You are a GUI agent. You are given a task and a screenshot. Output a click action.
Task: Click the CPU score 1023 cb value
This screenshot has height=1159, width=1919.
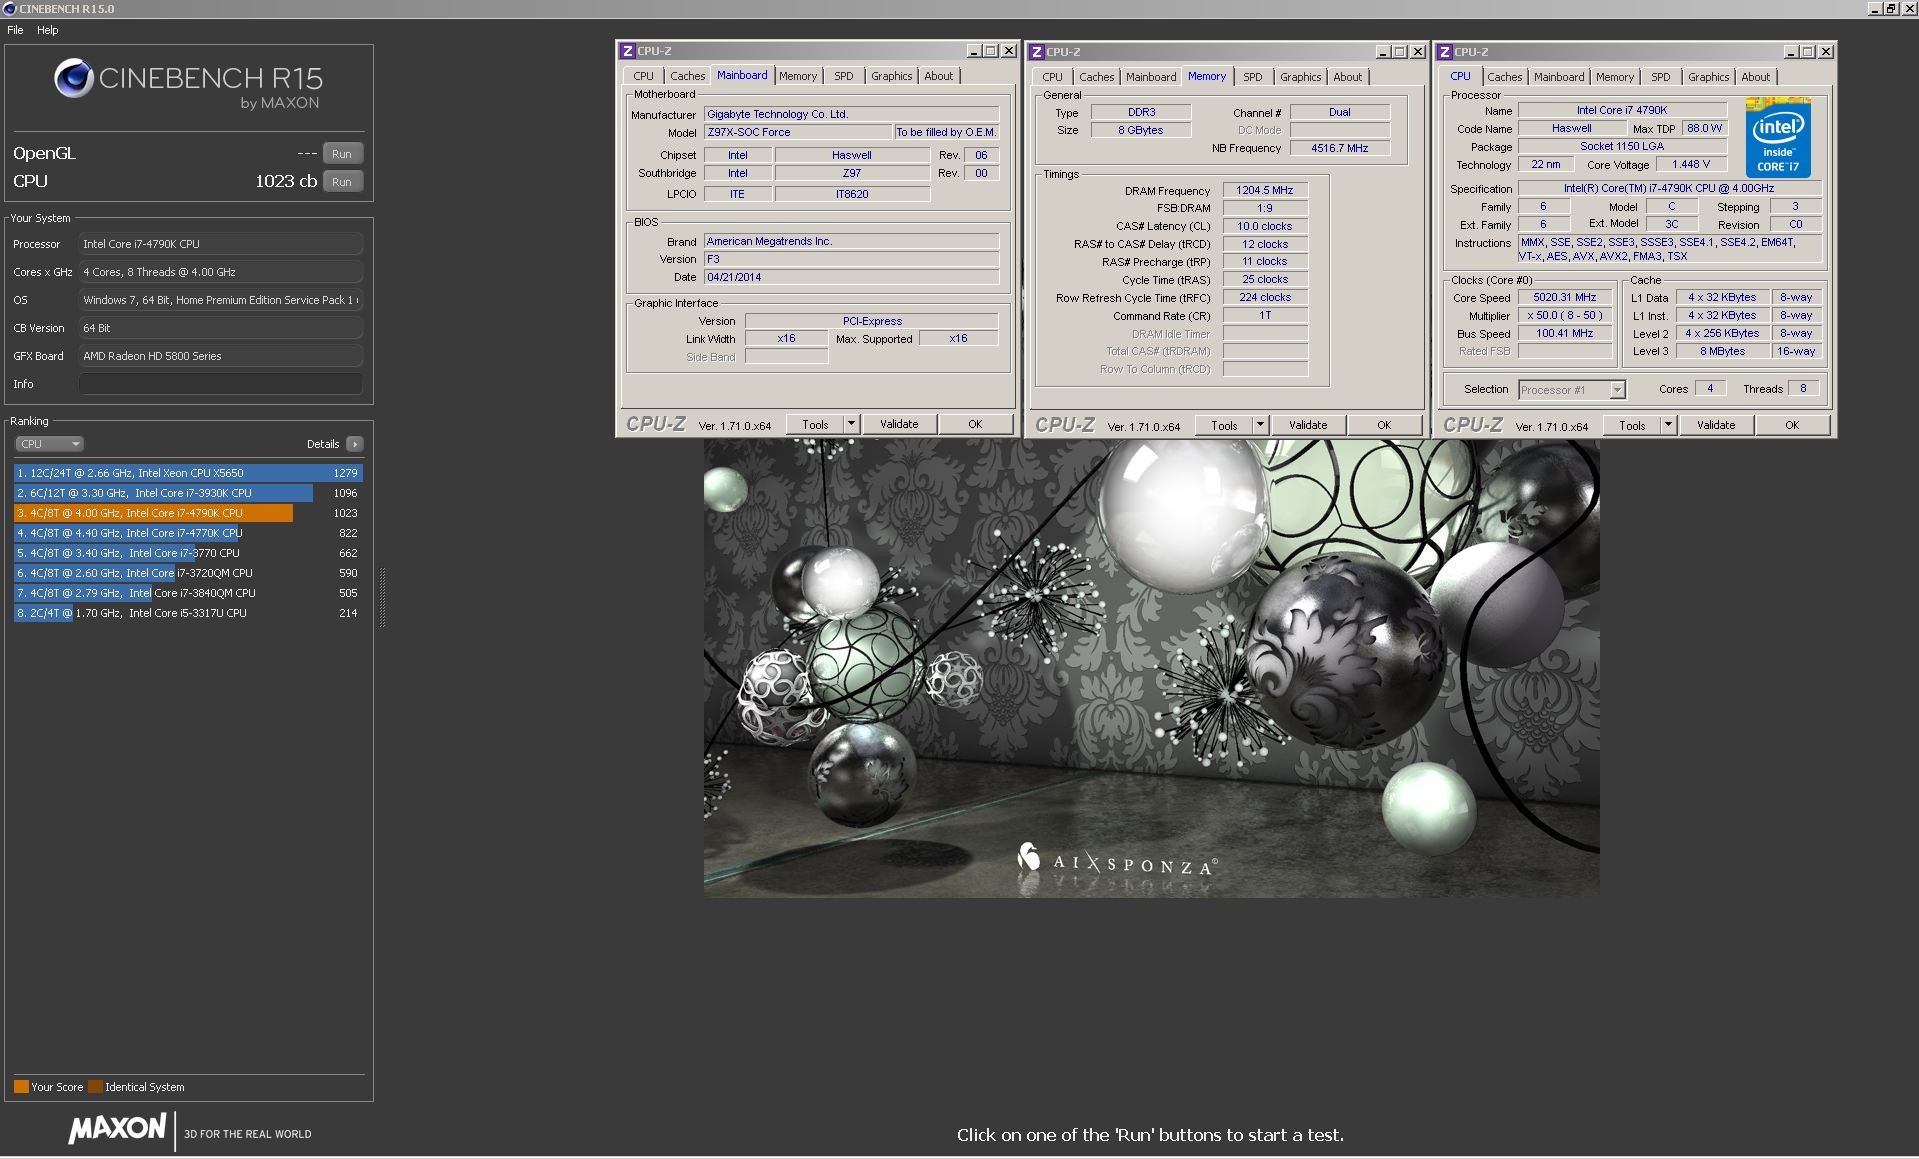click(x=286, y=181)
